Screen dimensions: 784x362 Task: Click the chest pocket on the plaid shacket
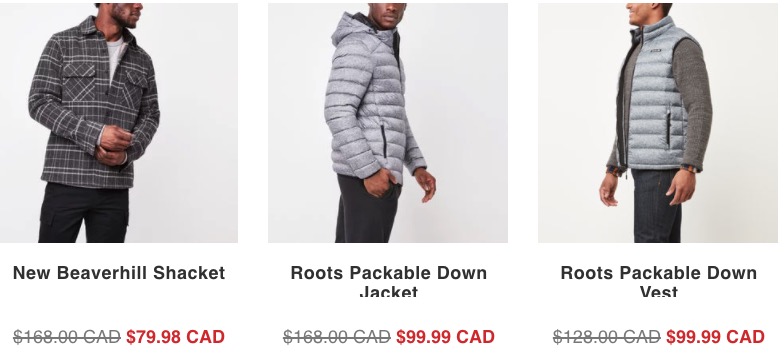[x=78, y=82]
